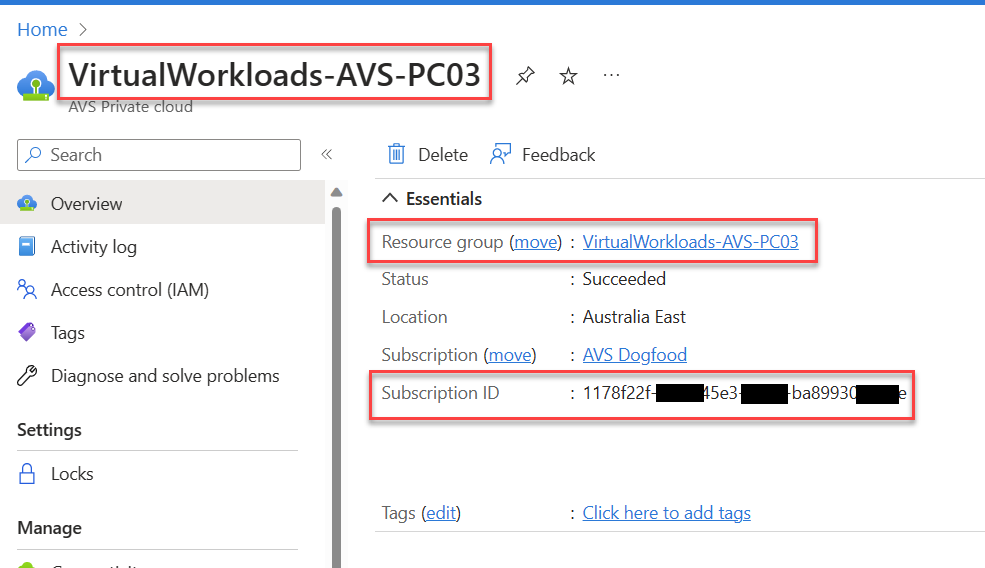Click the sidebar vertical scrollbar thumb

coord(337,386)
